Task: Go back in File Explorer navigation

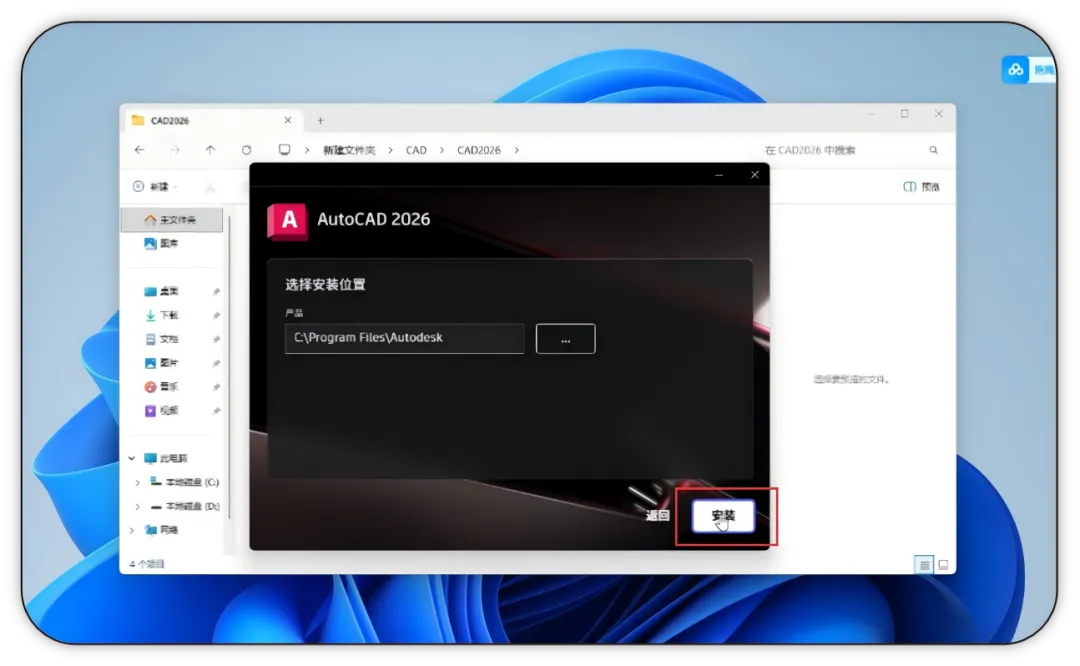Action: [140, 149]
